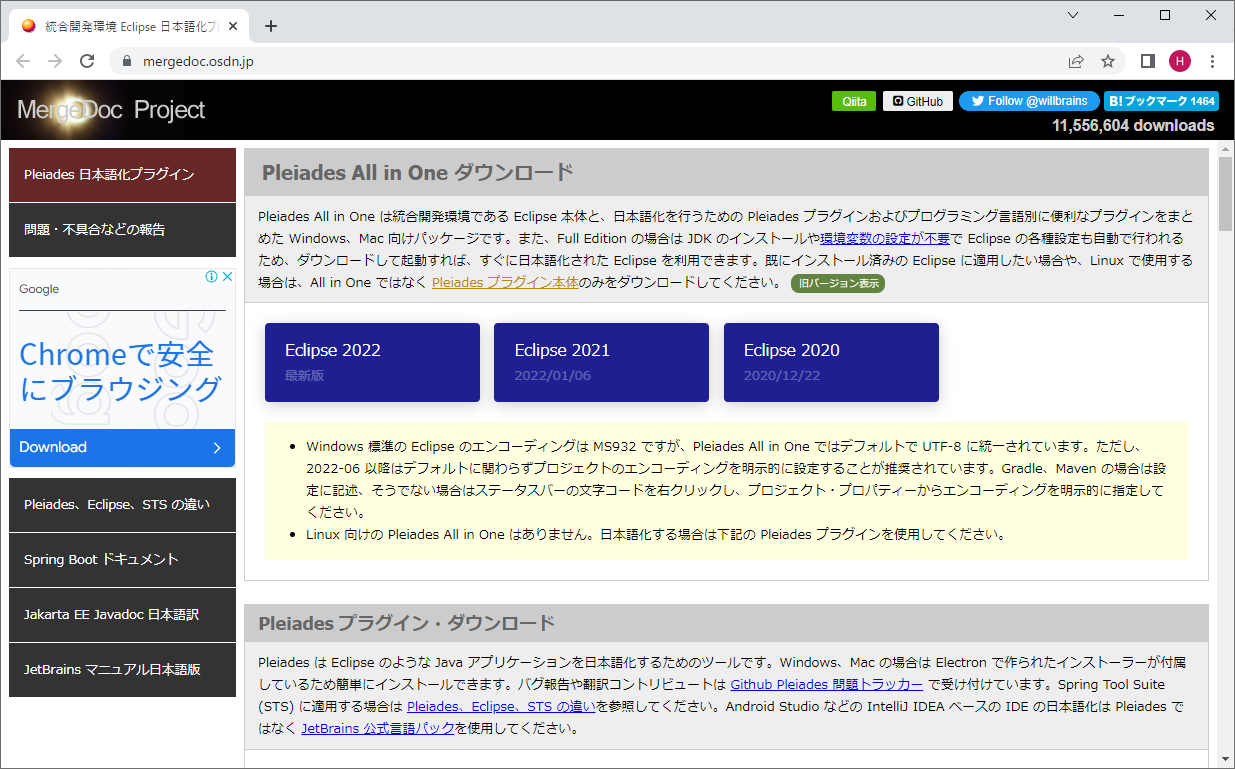The image size is (1235, 769).
Task: Open the Eclipse 2021 download tile
Action: [601, 362]
